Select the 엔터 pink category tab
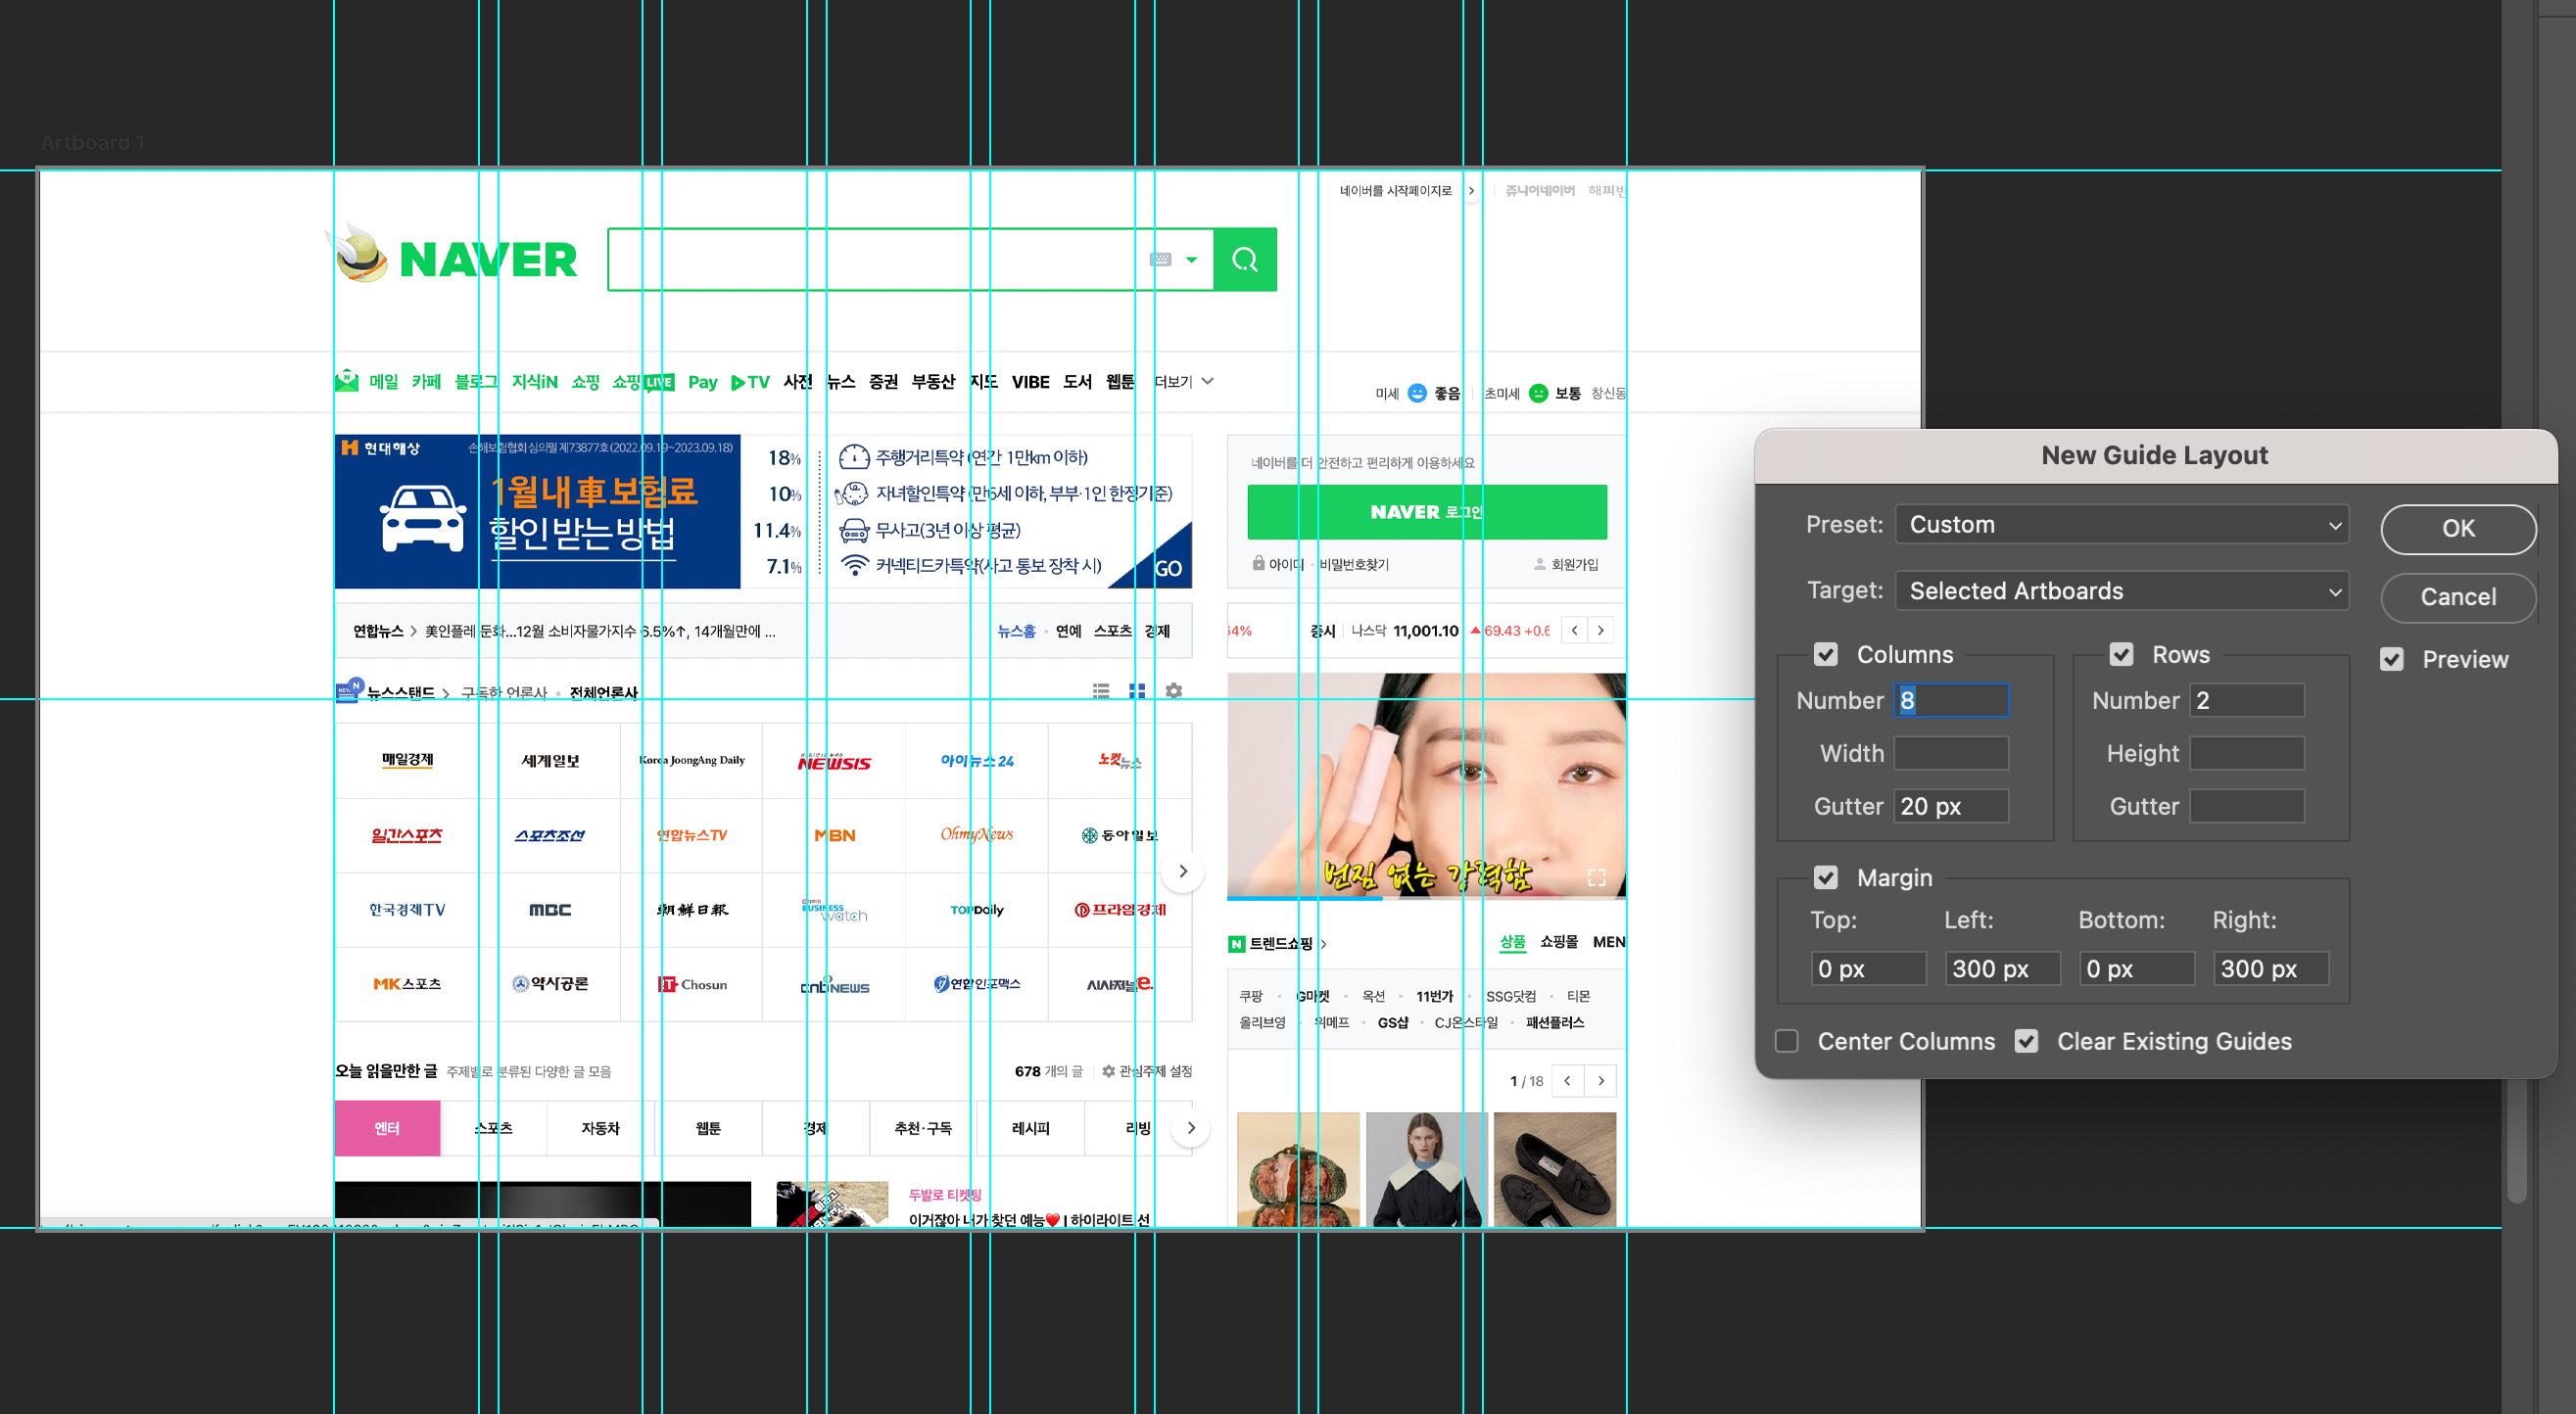The image size is (2576, 1414). [x=387, y=1128]
